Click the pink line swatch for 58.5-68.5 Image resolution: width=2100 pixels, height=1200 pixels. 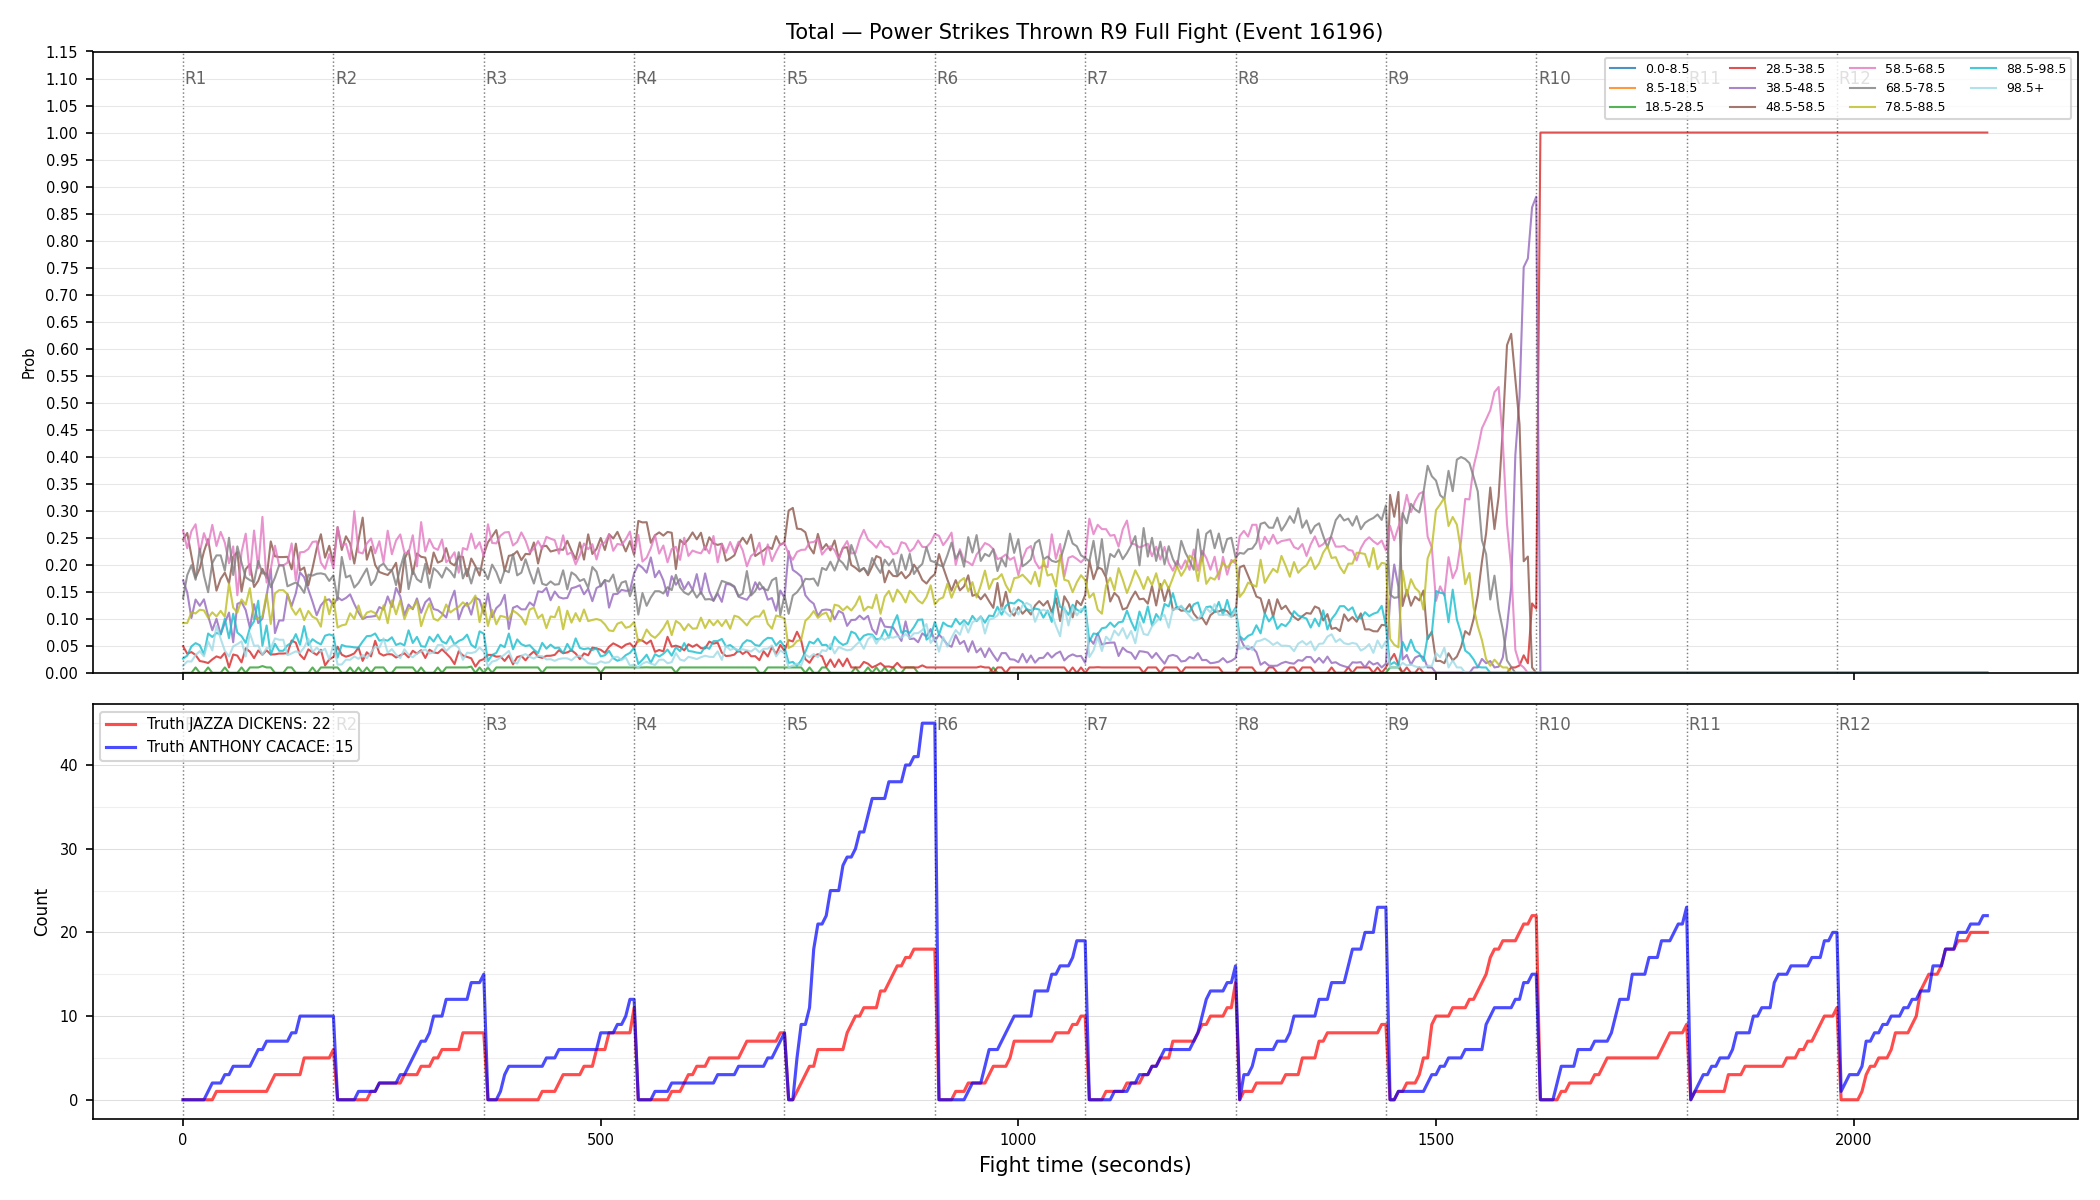click(x=1863, y=69)
